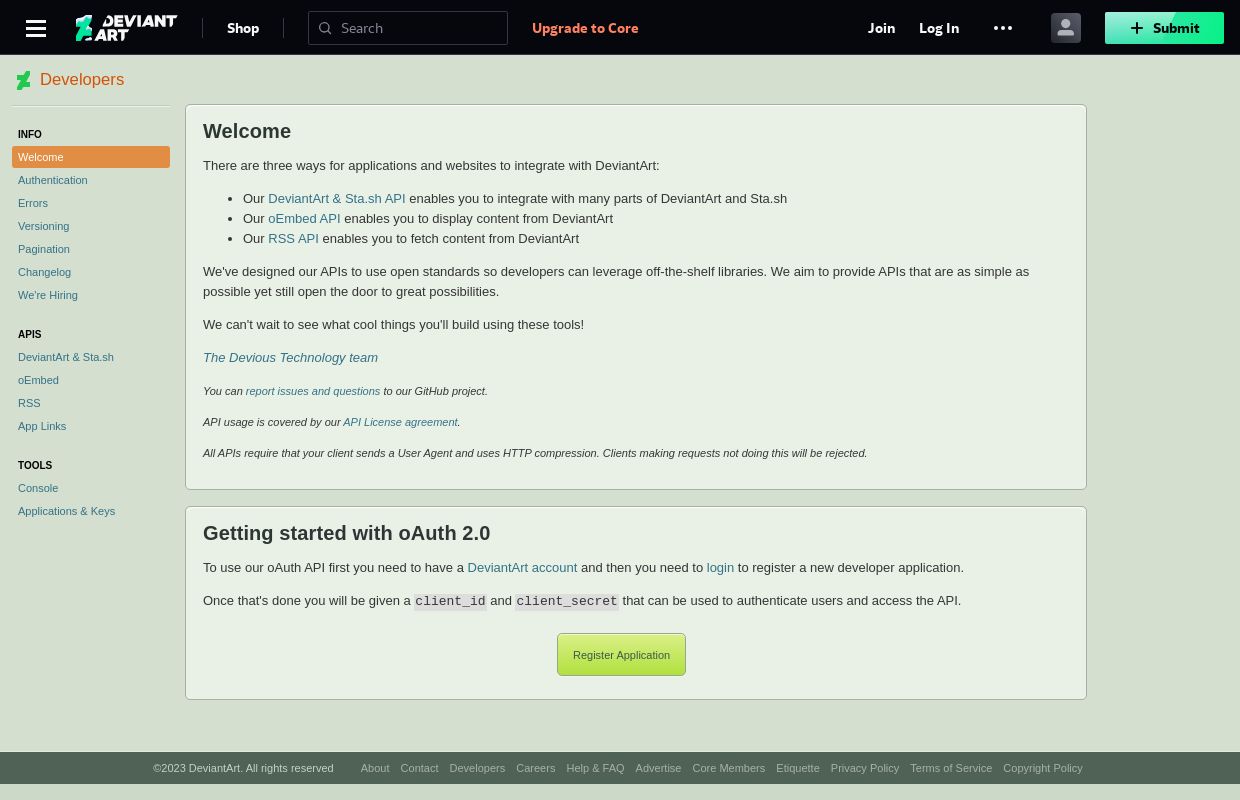Go to Versioning in sidebar

pos(44,226)
